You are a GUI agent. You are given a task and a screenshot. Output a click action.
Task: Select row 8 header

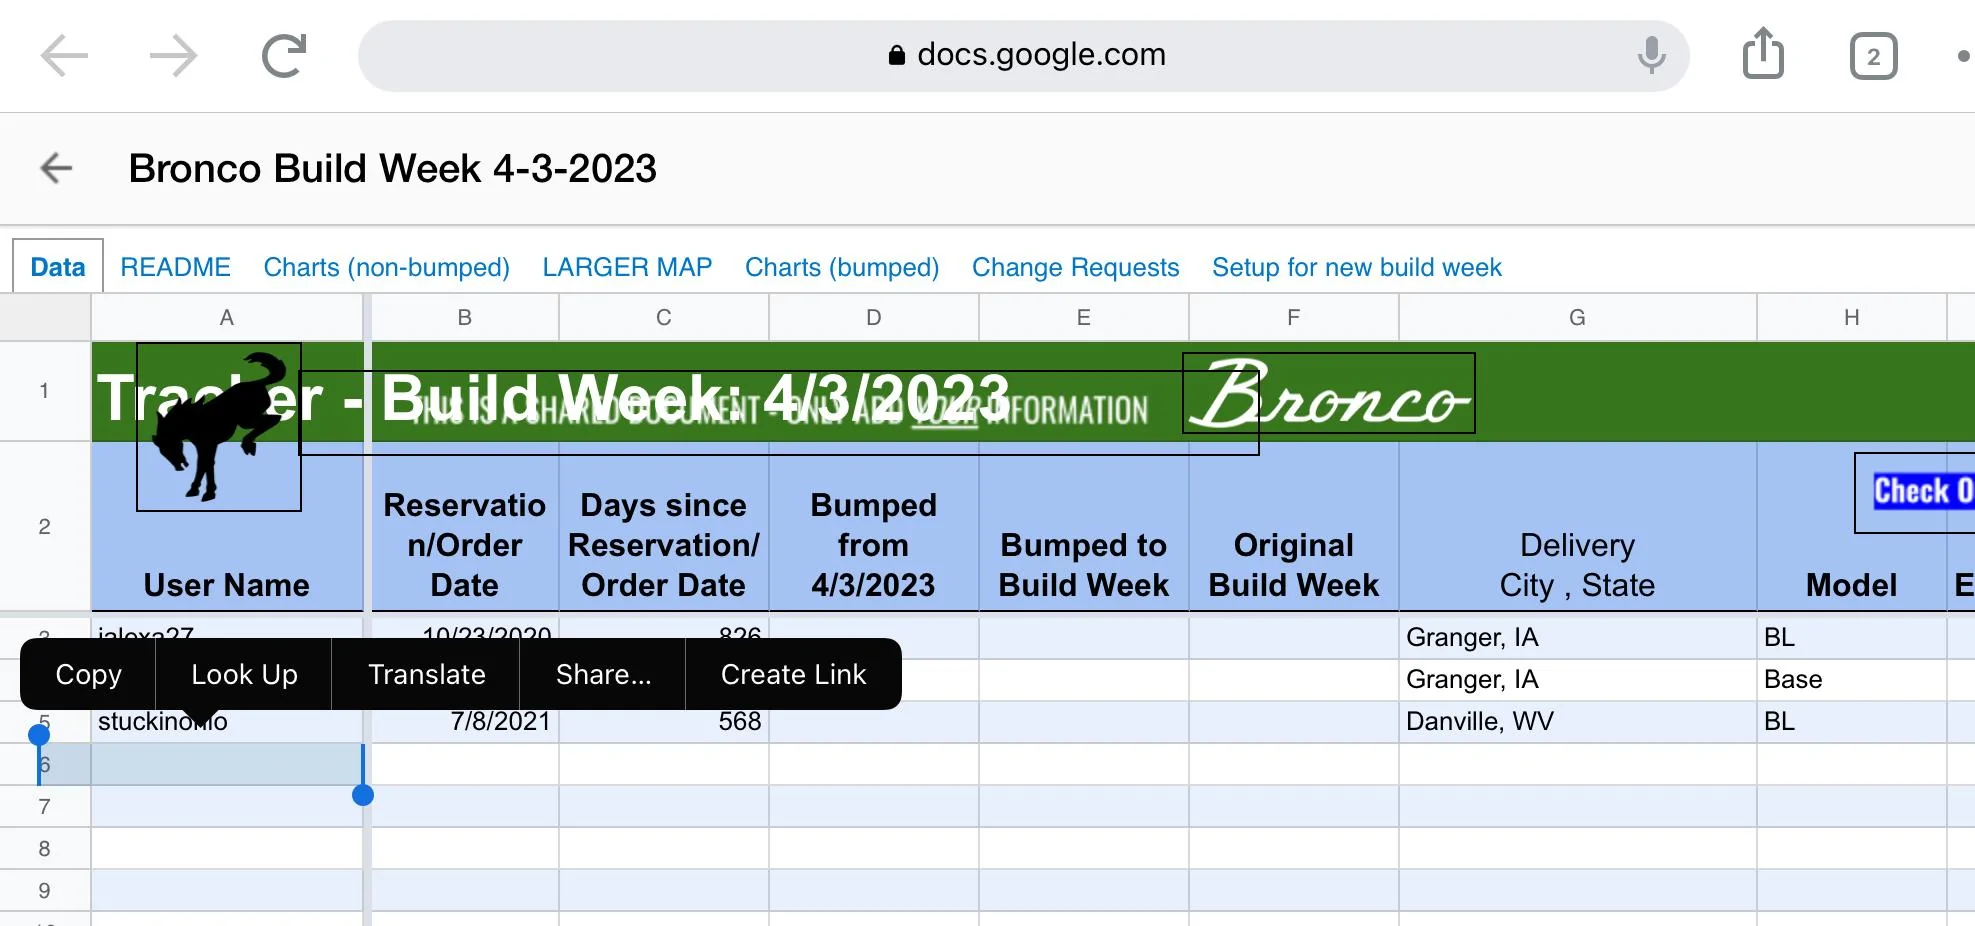(45, 848)
